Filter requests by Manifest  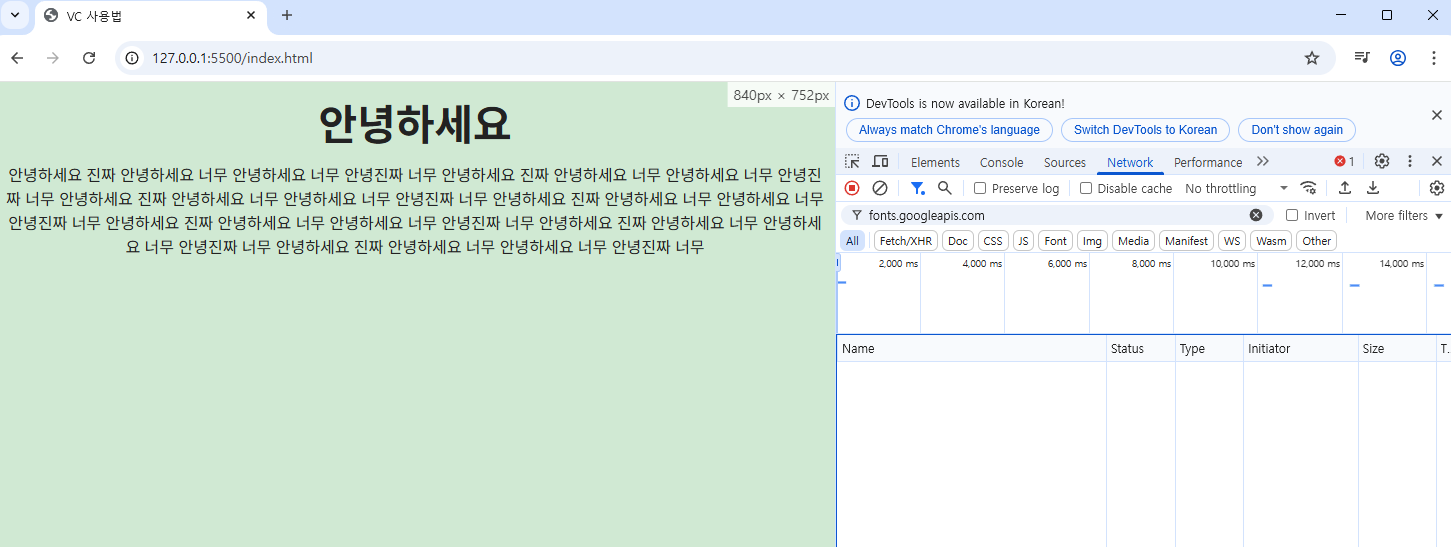(x=1186, y=241)
